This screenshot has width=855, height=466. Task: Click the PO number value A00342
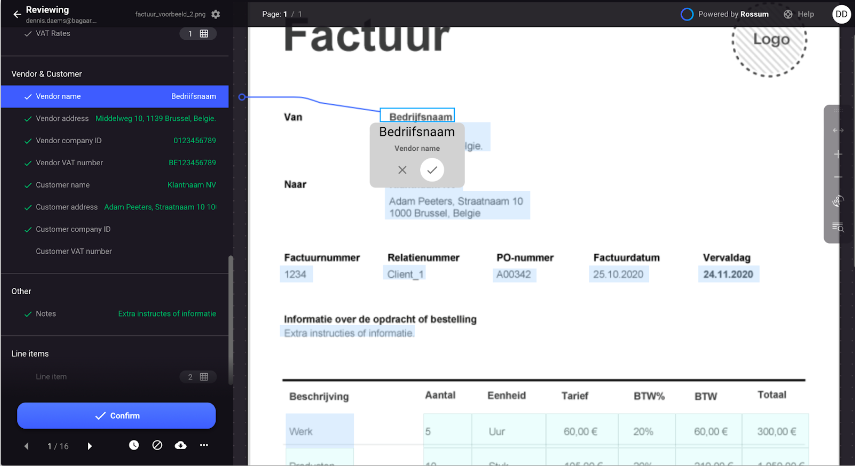pos(514,274)
